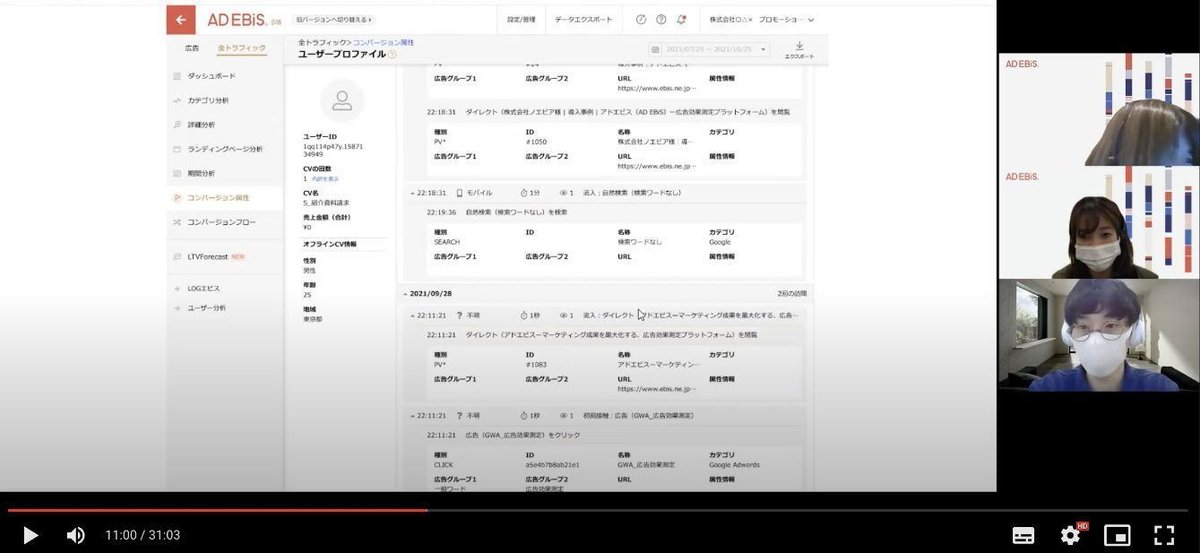
Task: Open ダッシュボード in sidebar
Action: tap(211, 76)
